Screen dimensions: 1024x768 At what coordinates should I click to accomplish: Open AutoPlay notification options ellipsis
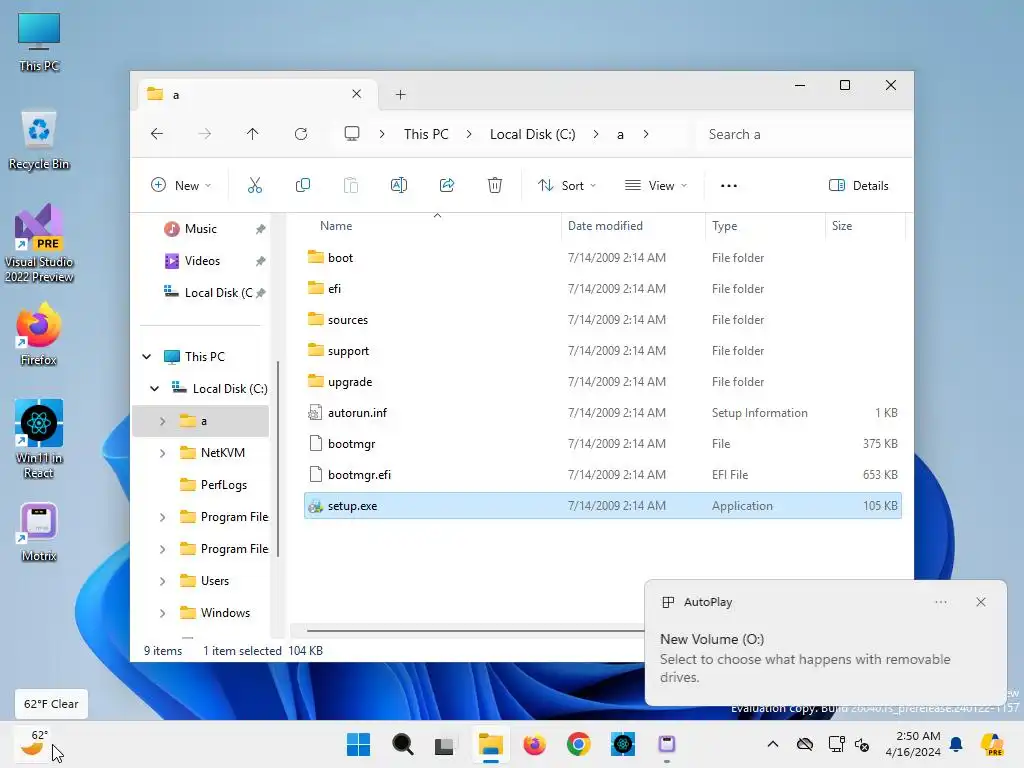point(940,602)
